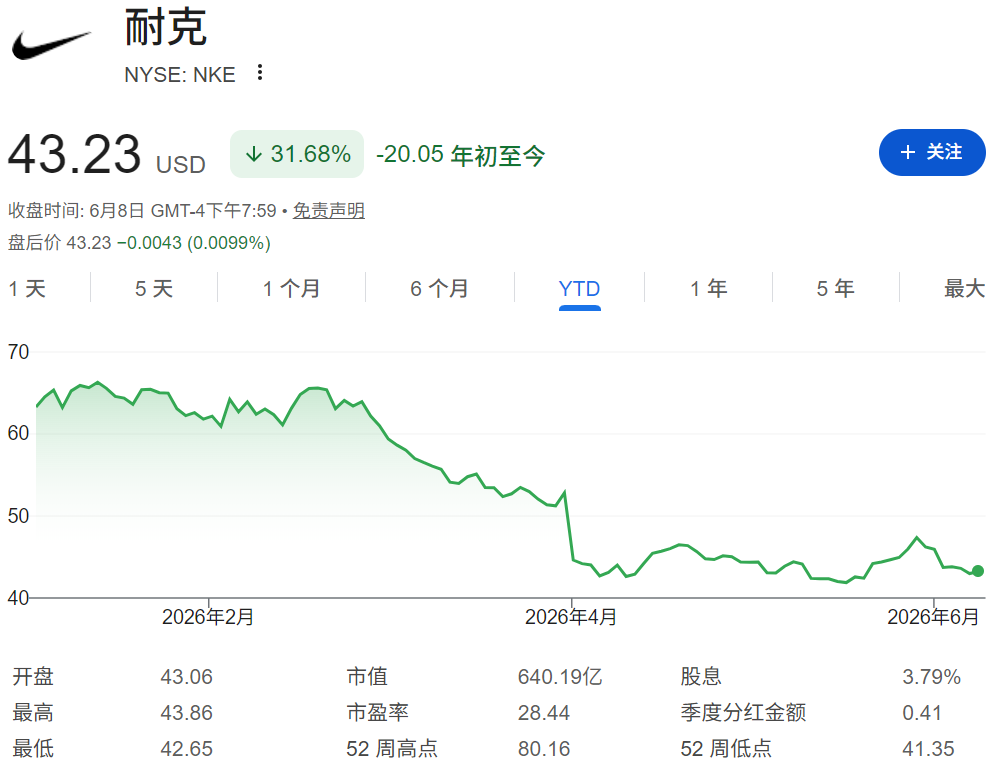Click the 季度分红金额 value 0.41

tap(921, 713)
